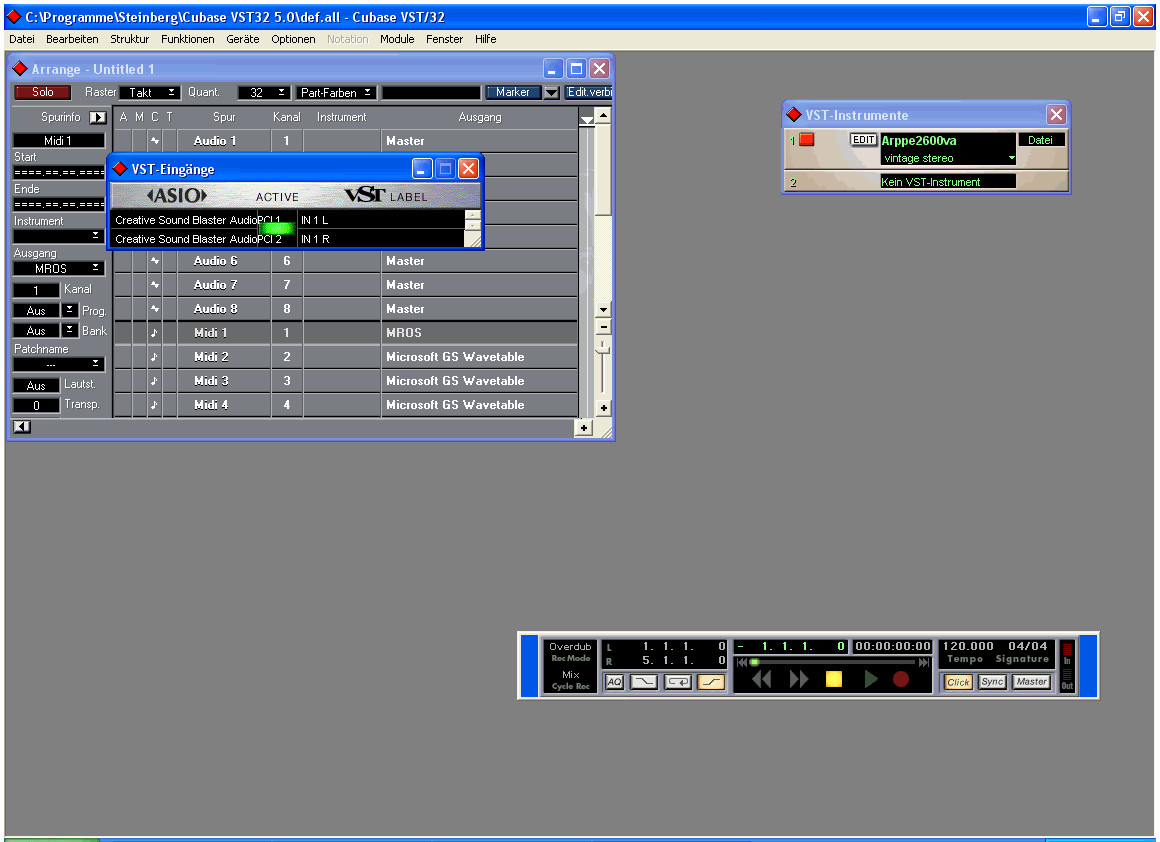Click the EDIT button for Arppe2600va
Image resolution: width=1160 pixels, height=842 pixels.
tap(863, 140)
